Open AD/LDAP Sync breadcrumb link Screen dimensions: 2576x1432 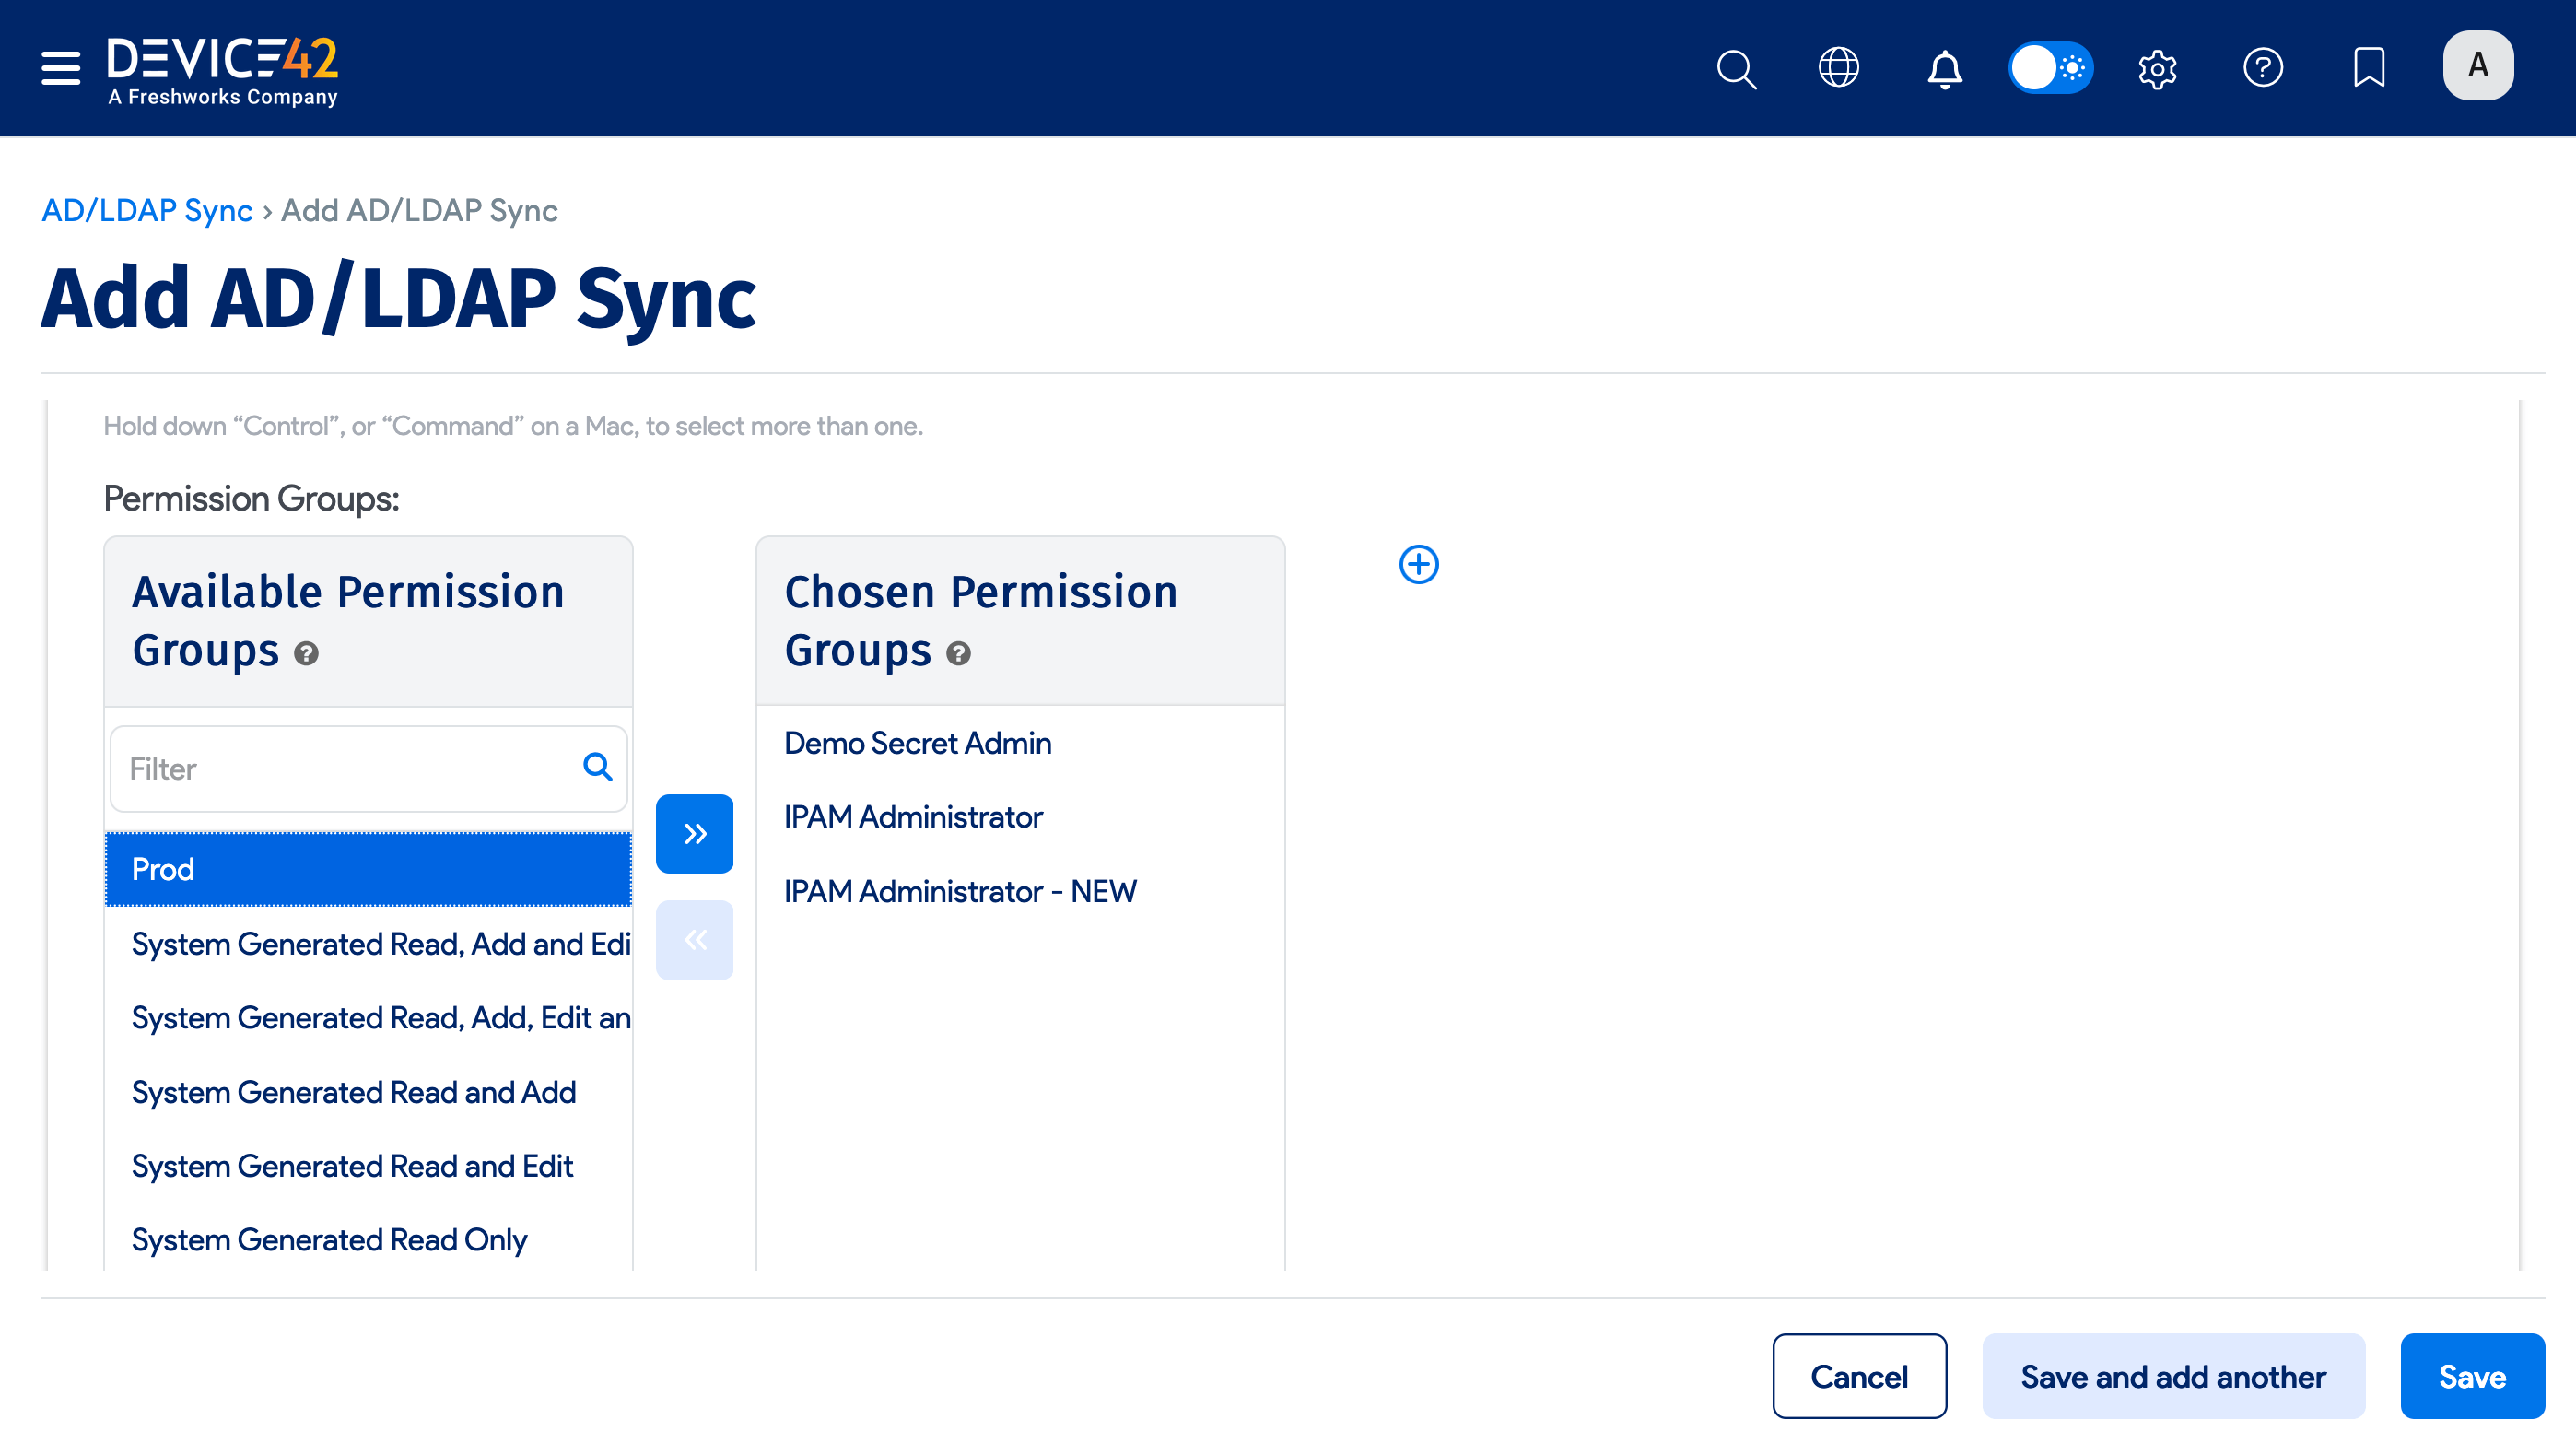pos(146,210)
